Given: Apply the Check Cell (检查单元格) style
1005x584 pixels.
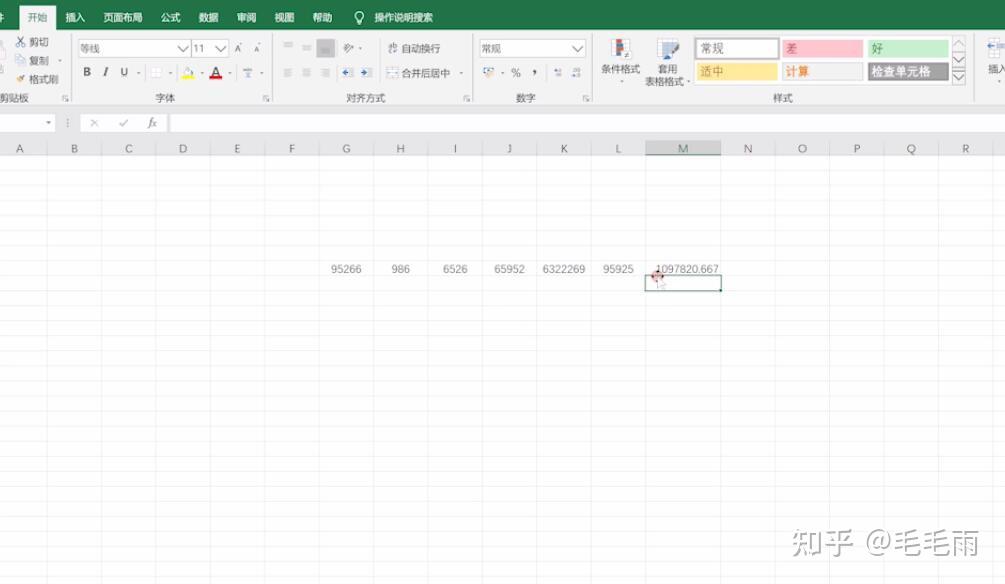Looking at the screenshot, I should point(908,71).
